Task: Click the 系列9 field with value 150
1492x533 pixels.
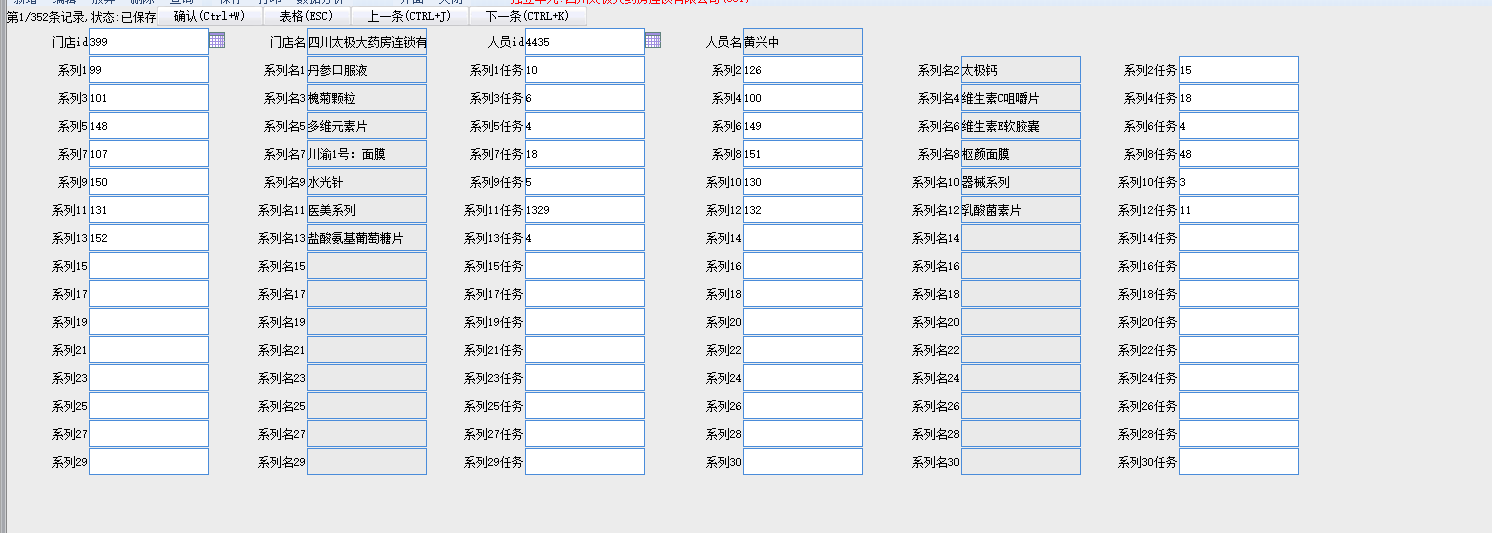Action: click(x=149, y=182)
